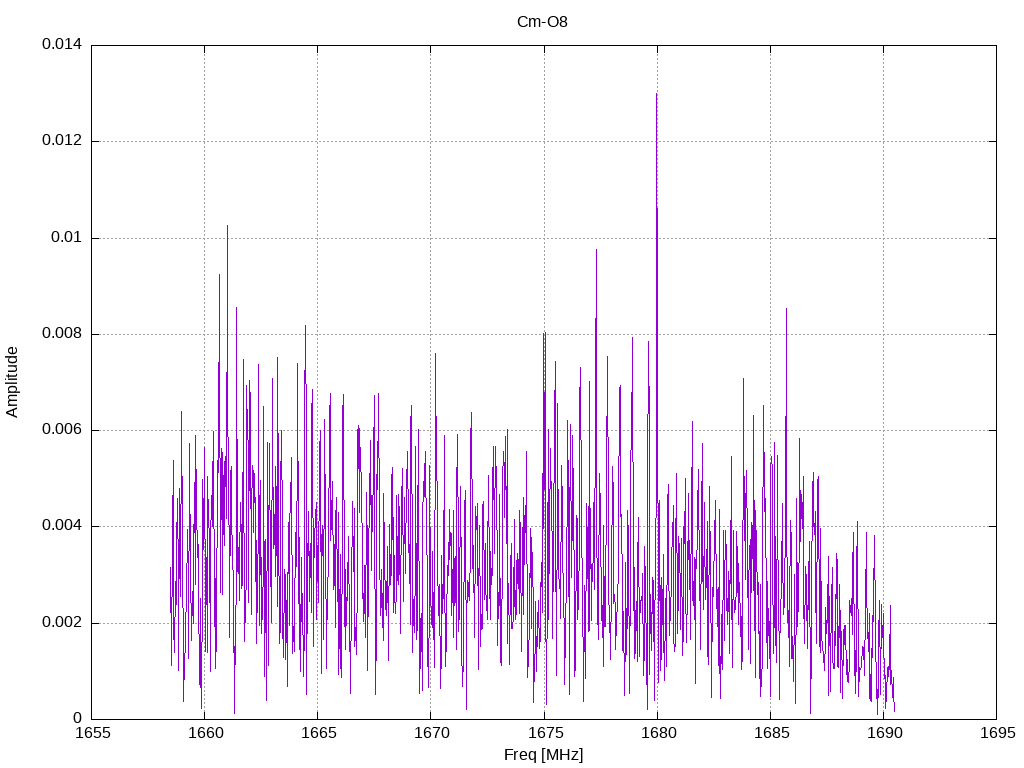
Task: Click the x-axis tick label 1690
Action: (x=885, y=733)
